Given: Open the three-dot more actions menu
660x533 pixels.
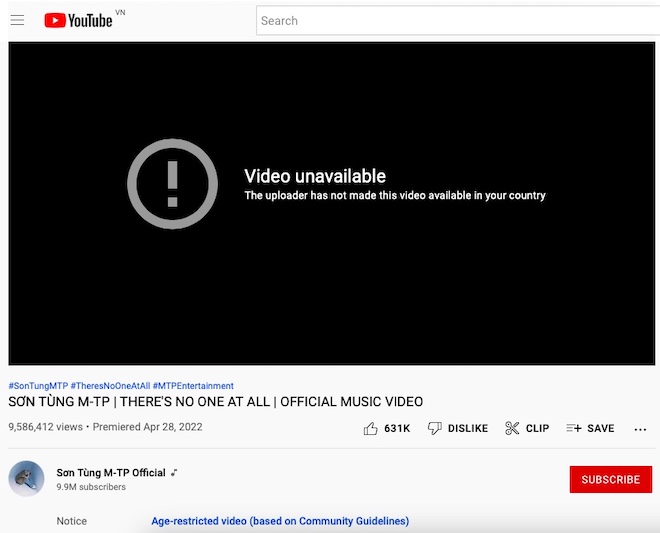Looking at the screenshot, I should coord(640,429).
